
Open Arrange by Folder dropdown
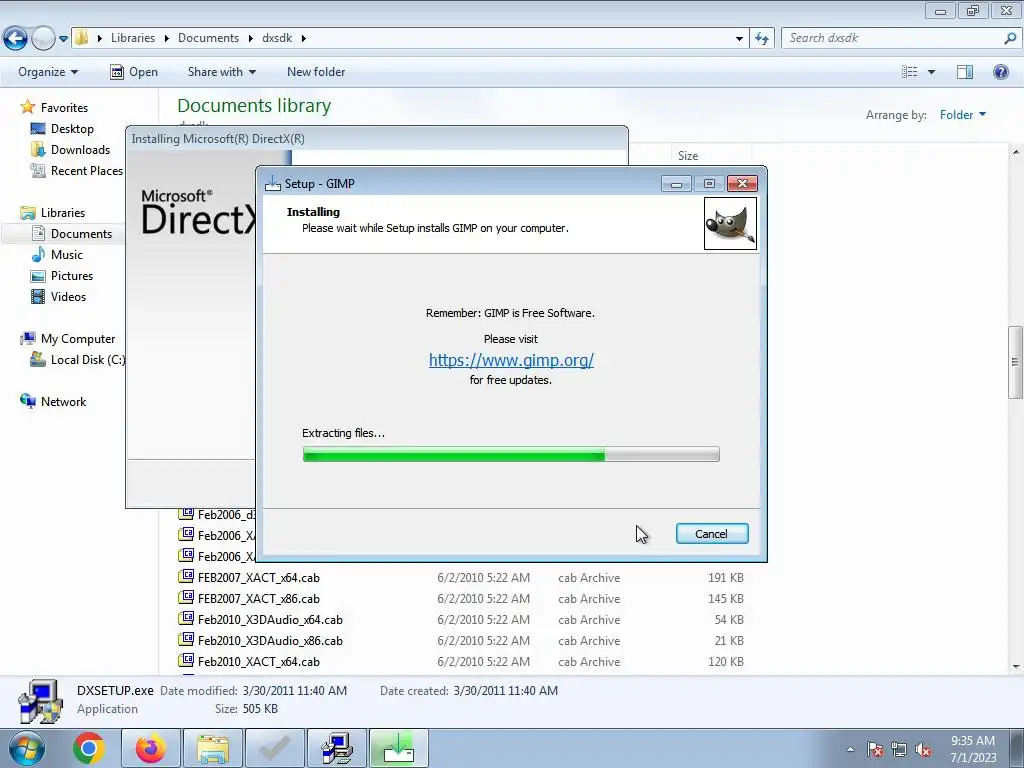(963, 114)
